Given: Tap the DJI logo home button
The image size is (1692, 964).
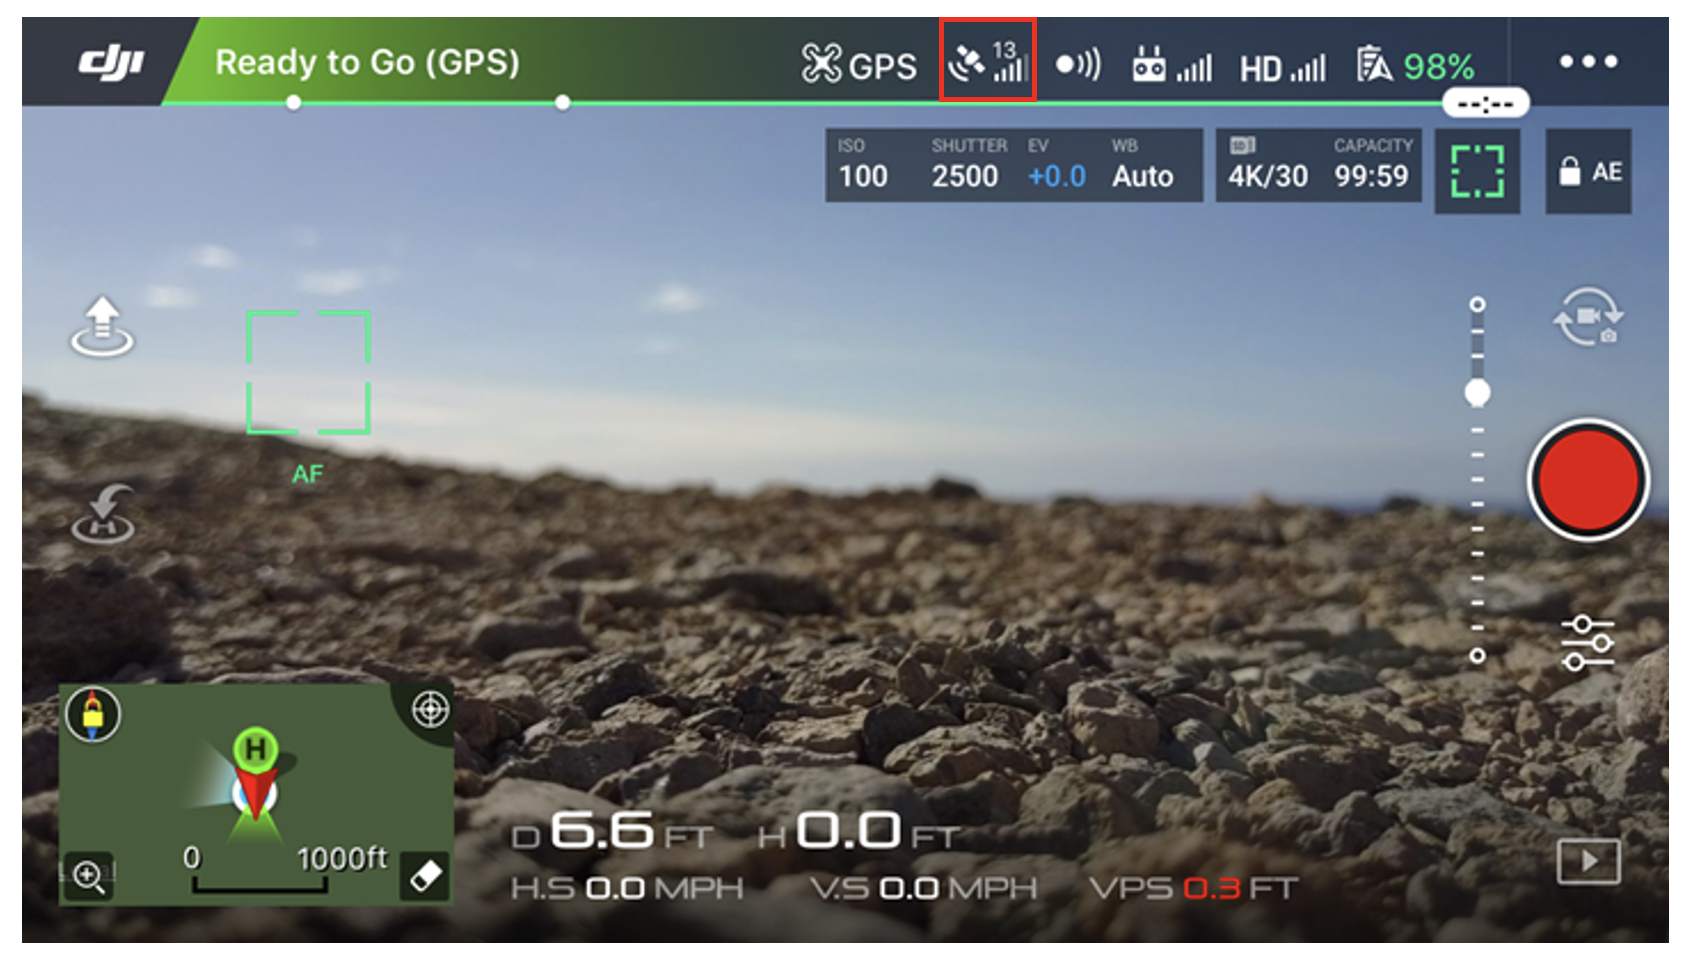Looking at the screenshot, I should click(111, 63).
